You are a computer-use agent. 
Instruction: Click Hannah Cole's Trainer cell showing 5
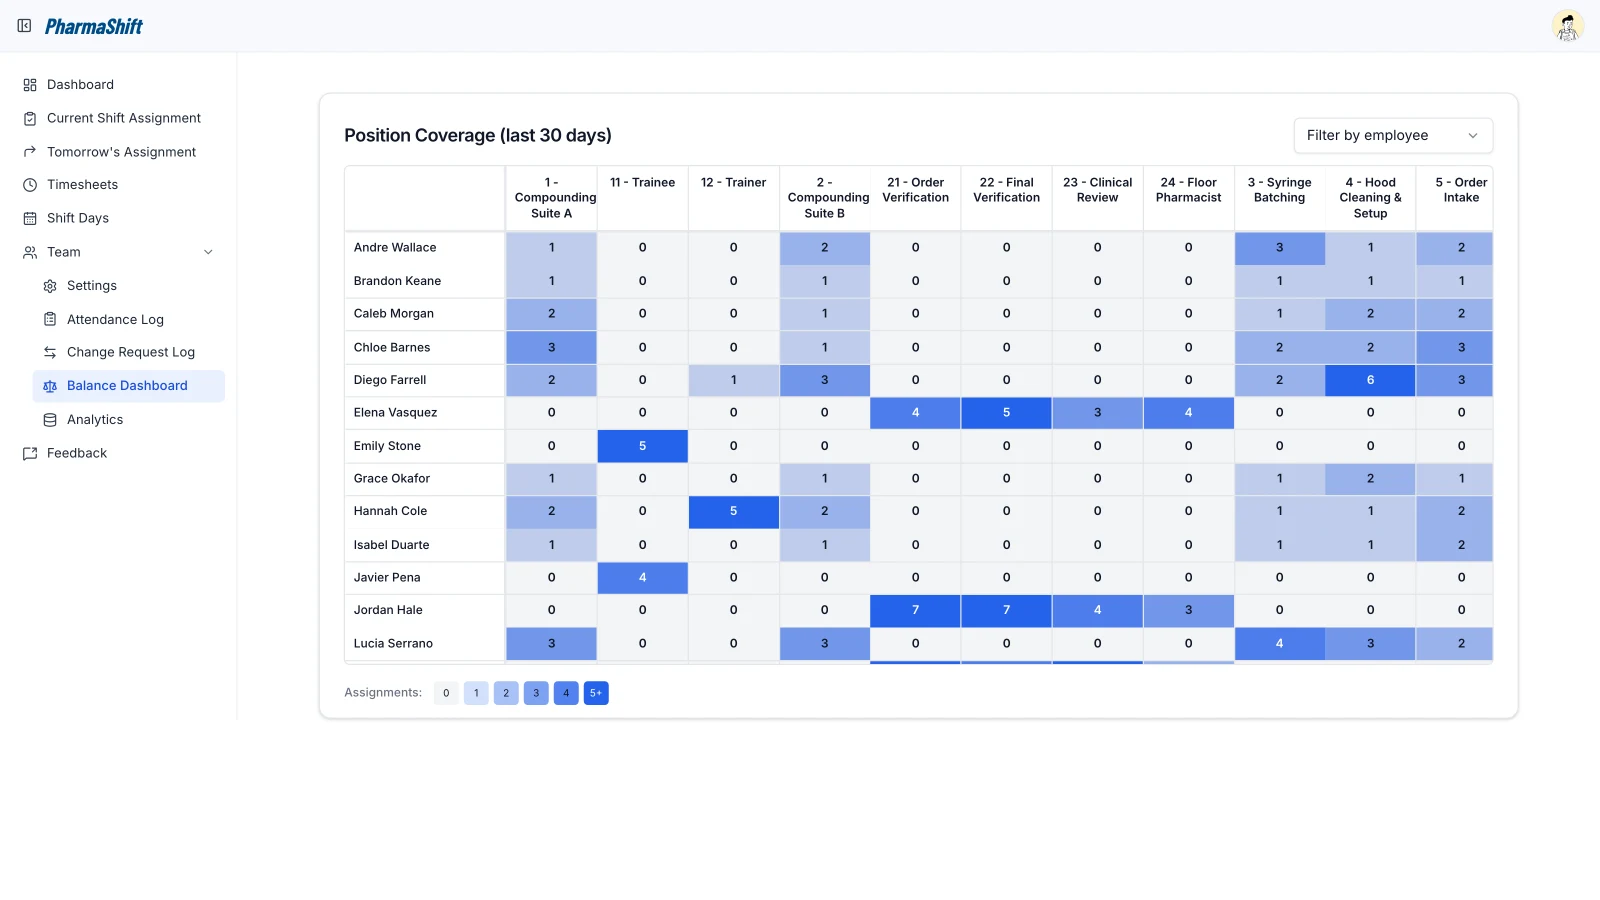click(733, 511)
